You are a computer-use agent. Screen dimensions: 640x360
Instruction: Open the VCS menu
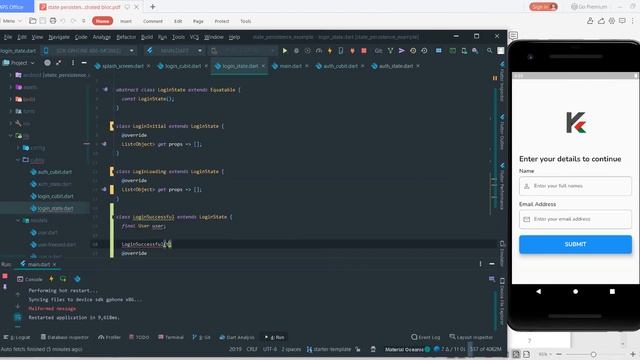point(194,37)
